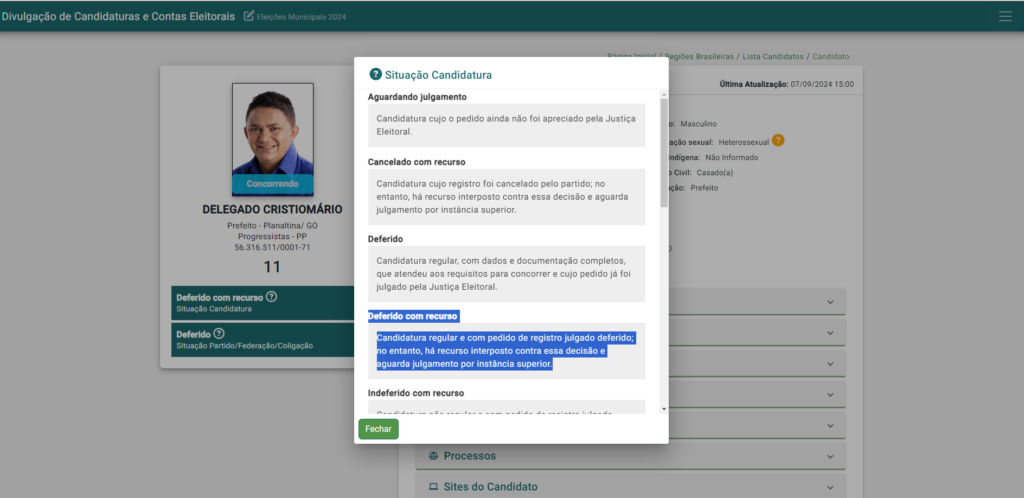Click Divulgação de Candidaturas e Contas Eleitorais title
The image size is (1024, 498).
point(118,16)
